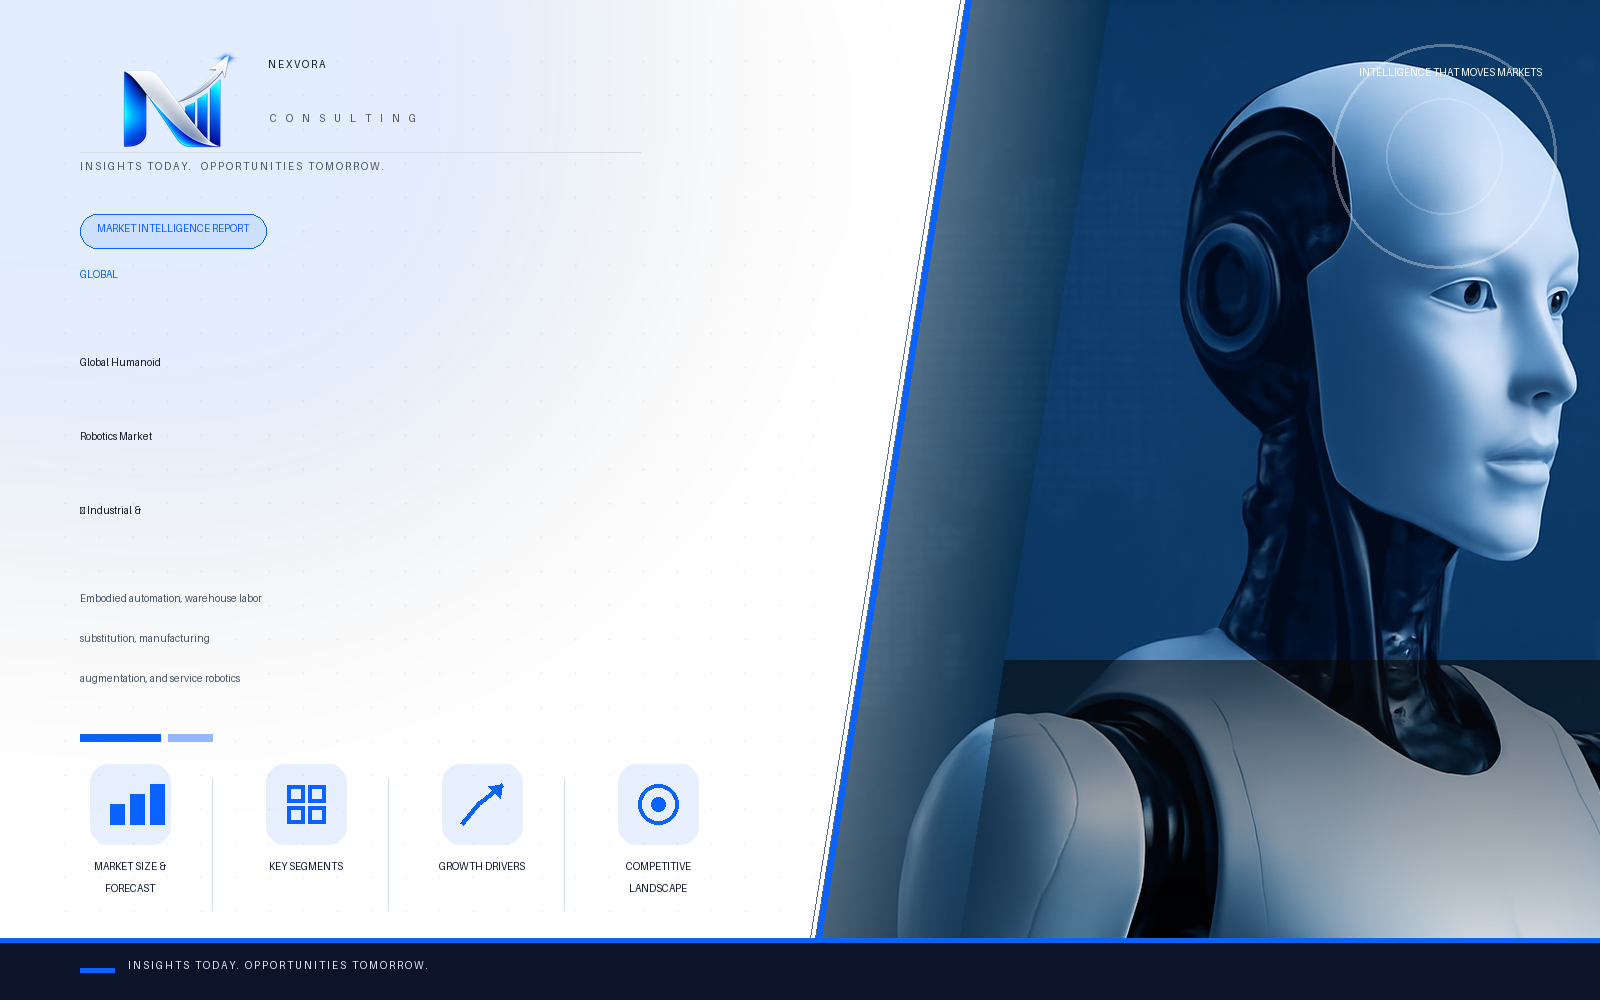This screenshot has width=1600, height=1000.
Task: Select the Key Segments grid icon
Action: click(306, 804)
